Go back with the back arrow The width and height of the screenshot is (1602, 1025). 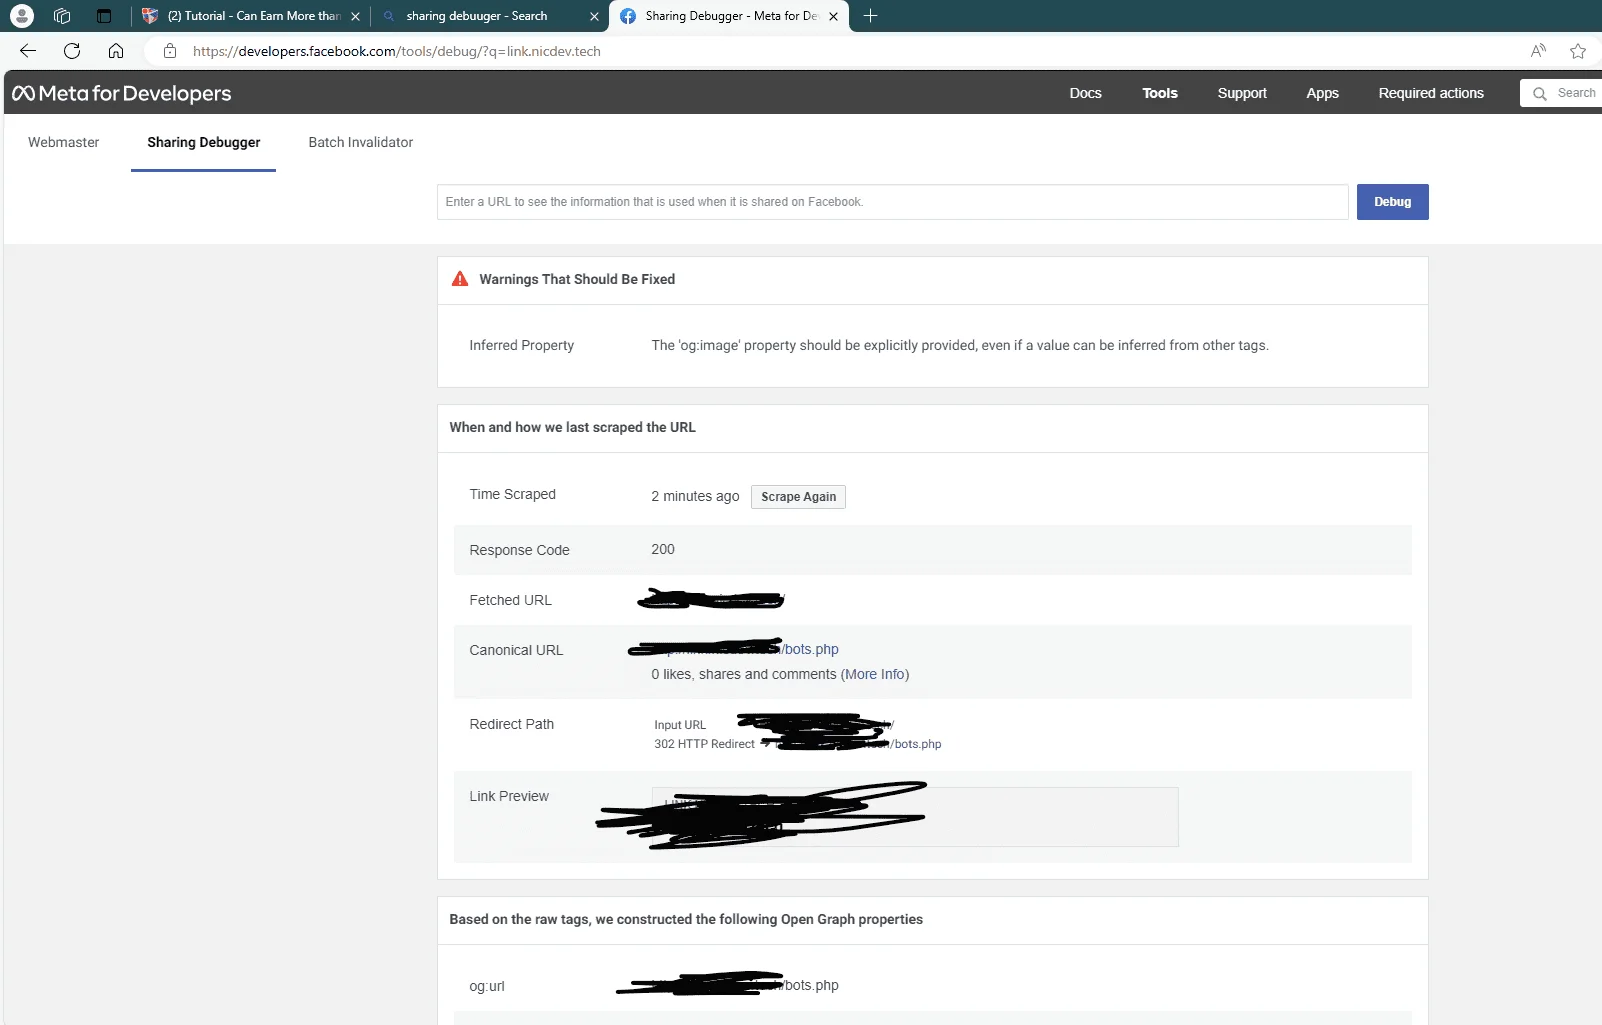[x=28, y=51]
